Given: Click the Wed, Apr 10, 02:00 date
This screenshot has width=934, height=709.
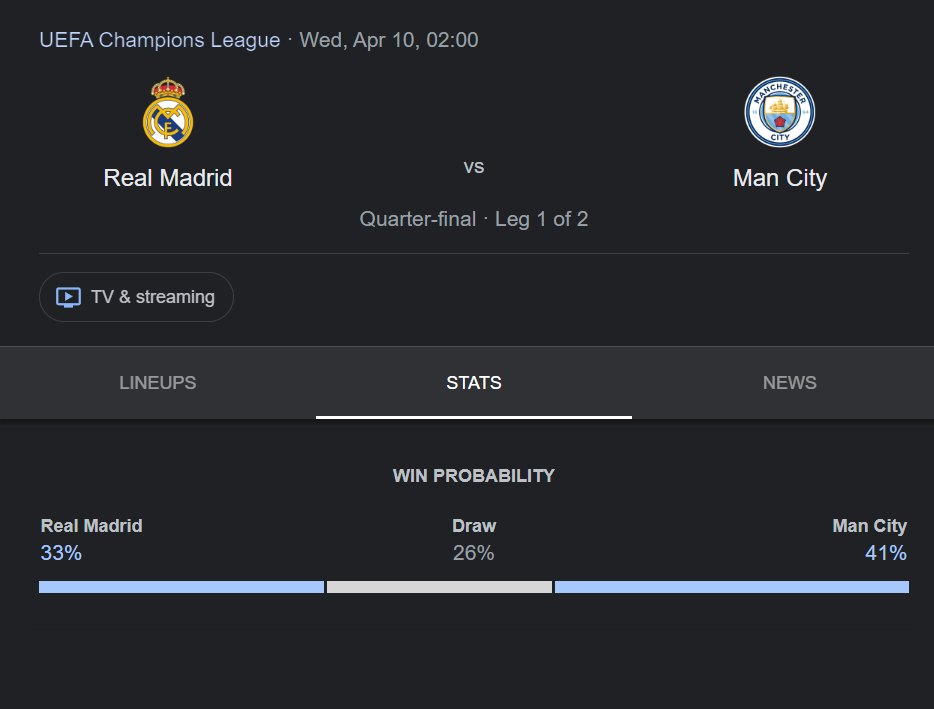Looking at the screenshot, I should pyautogui.click(x=389, y=40).
